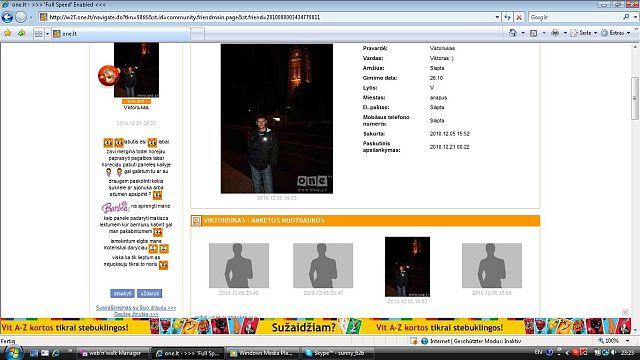This screenshot has width=640, height=360.
Task: Click the uždaryti close button
Action: (149, 293)
